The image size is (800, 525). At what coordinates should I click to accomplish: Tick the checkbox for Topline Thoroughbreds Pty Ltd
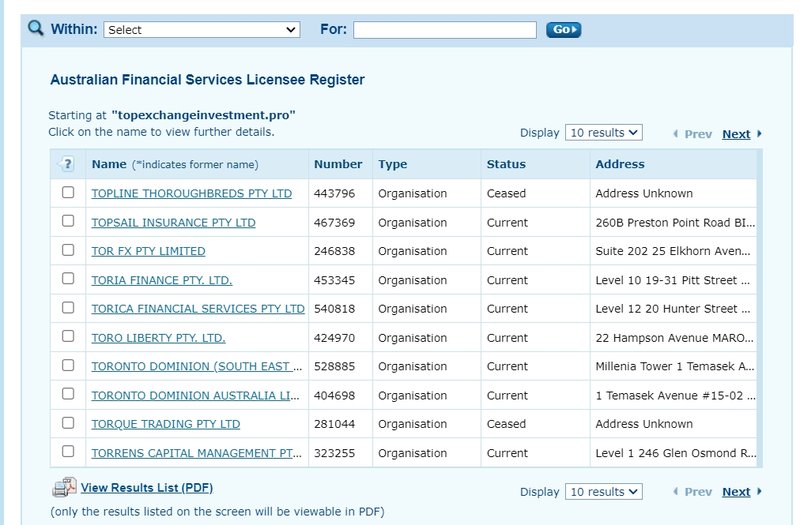(68, 192)
